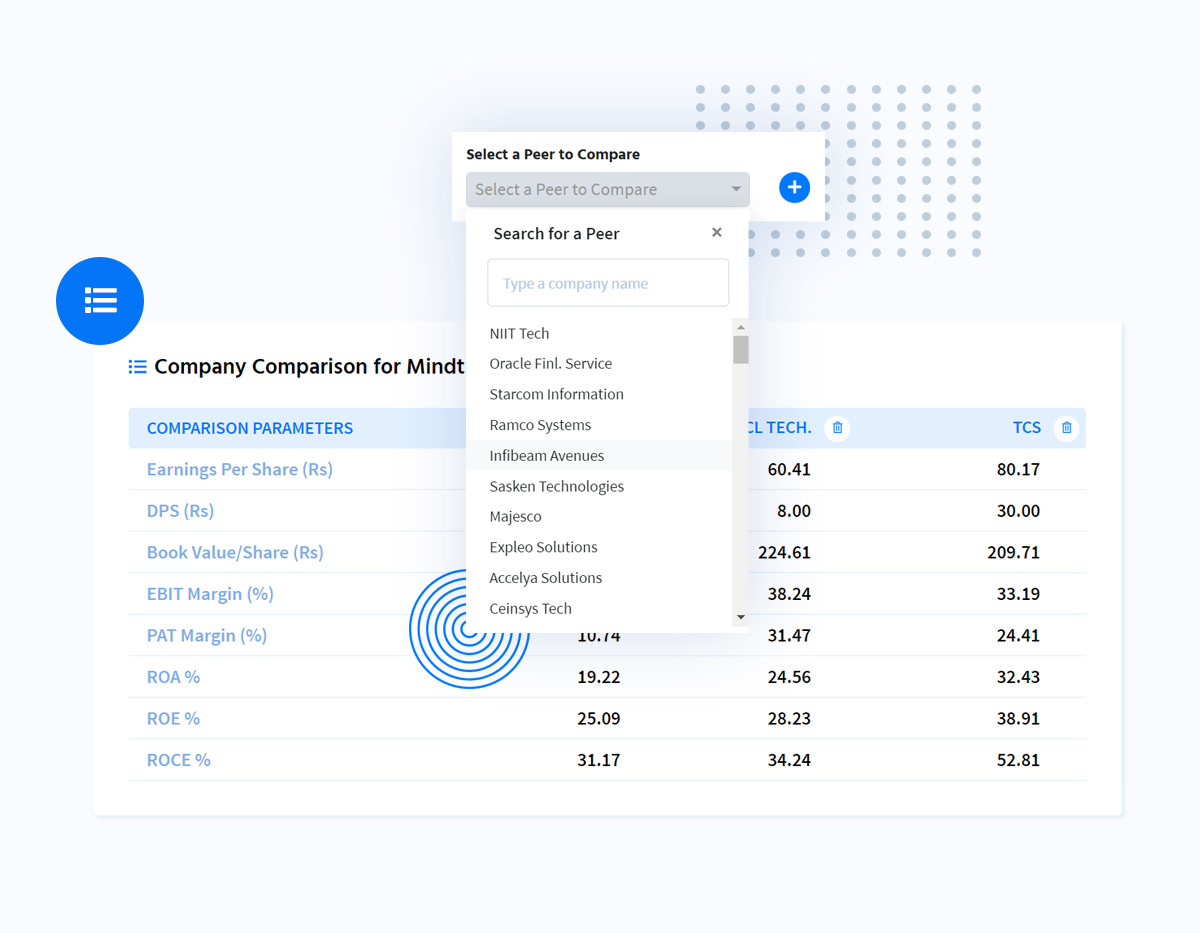Click TCS earnings value 80.17
The height and width of the screenshot is (933, 1200).
pyautogui.click(x=1018, y=469)
